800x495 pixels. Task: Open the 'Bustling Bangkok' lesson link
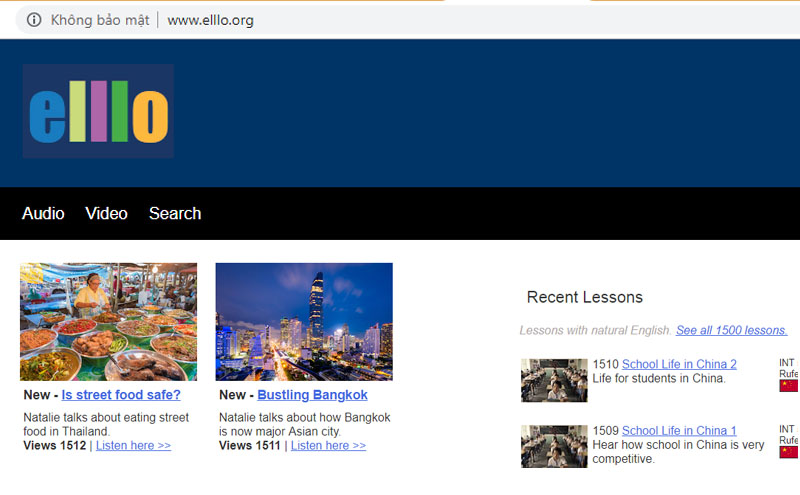tap(312, 395)
